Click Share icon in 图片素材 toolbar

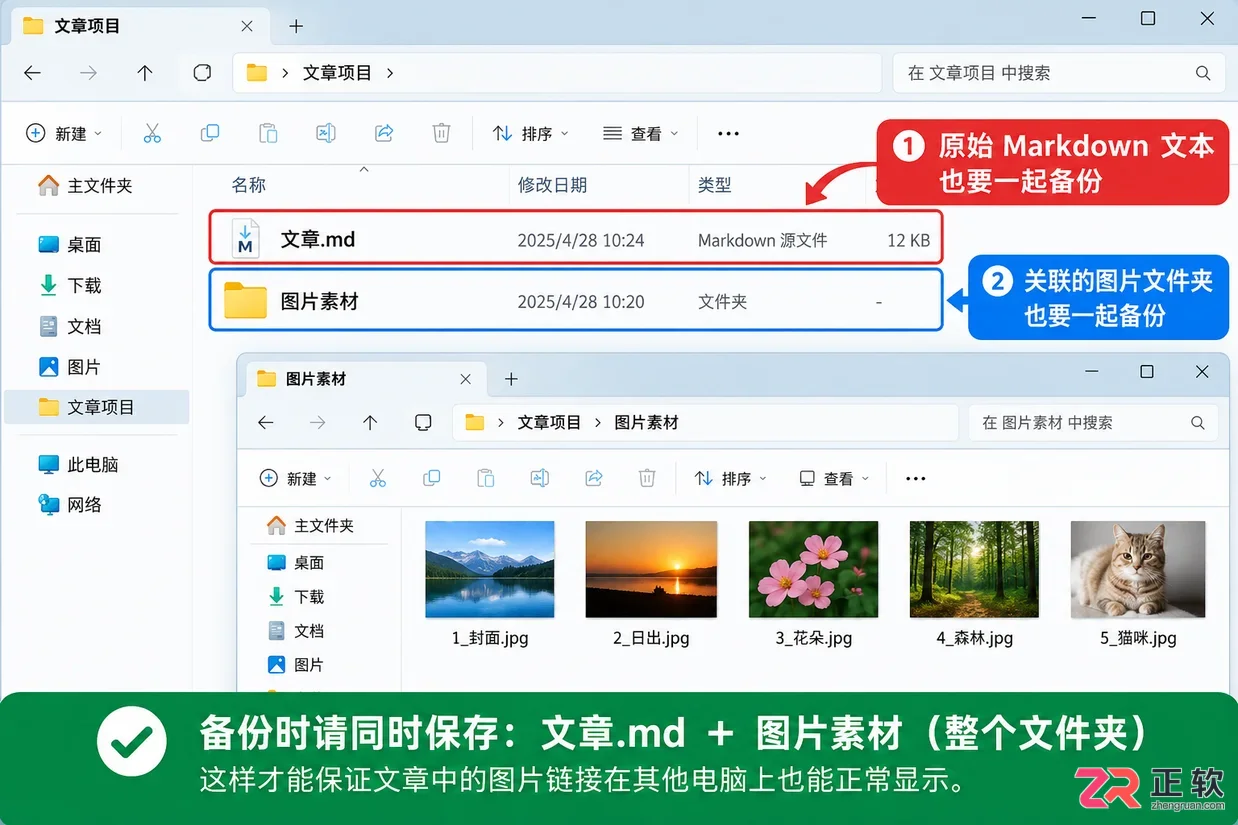(x=594, y=478)
